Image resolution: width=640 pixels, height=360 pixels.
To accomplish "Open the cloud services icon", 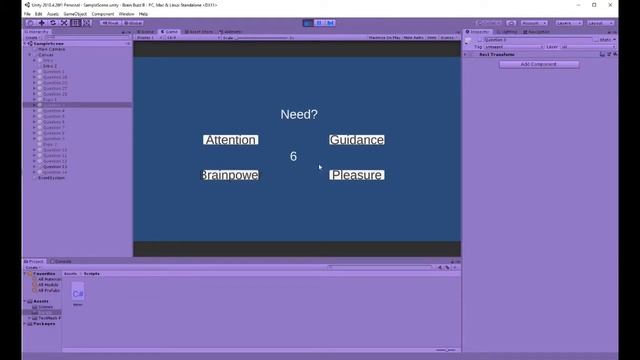I will [x=511, y=23].
